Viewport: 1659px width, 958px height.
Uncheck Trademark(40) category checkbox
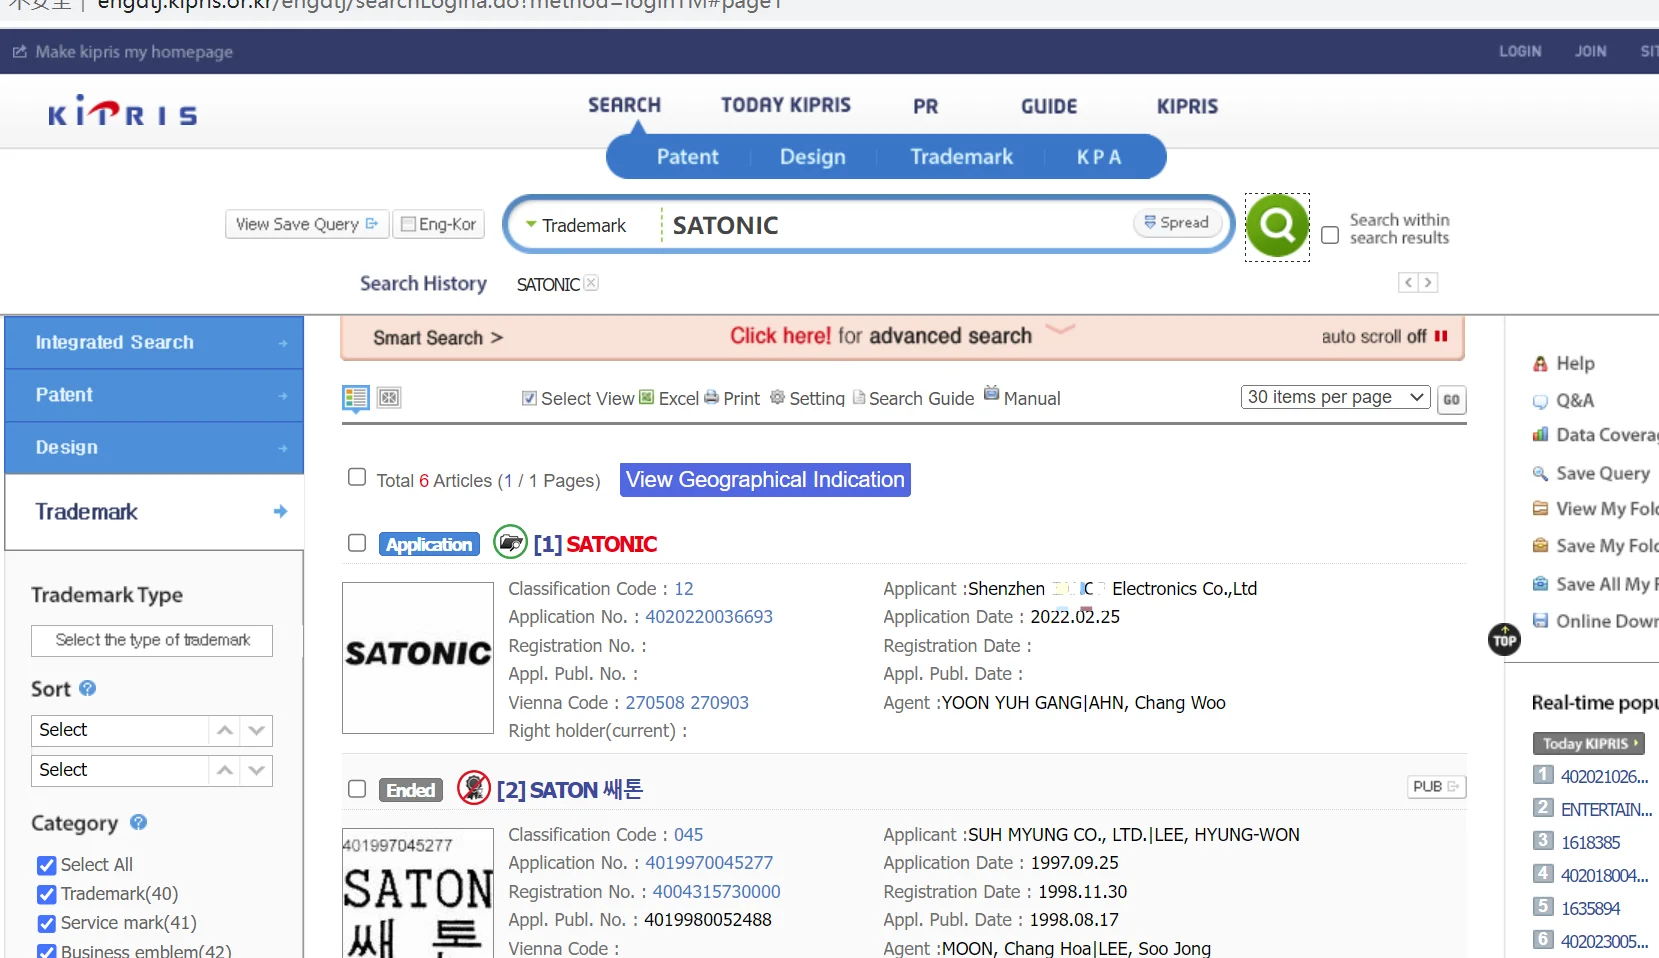coord(46,894)
